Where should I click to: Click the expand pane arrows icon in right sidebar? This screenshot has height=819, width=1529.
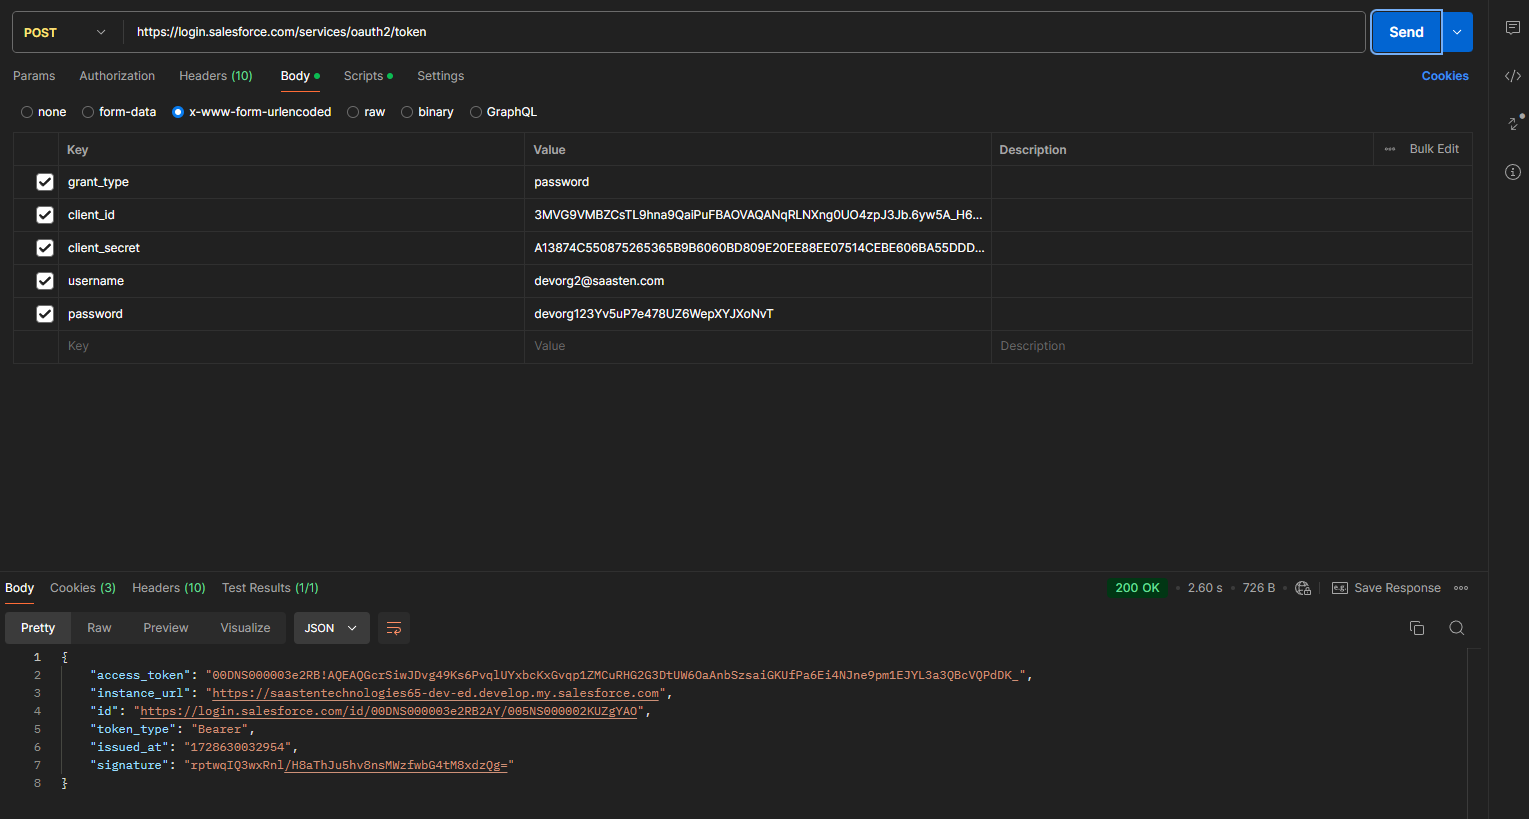(x=1514, y=122)
